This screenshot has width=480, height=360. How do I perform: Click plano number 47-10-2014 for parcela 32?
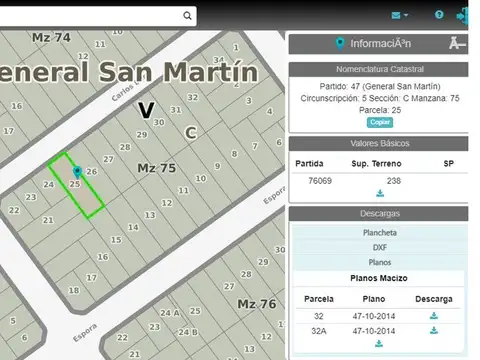tap(374, 316)
